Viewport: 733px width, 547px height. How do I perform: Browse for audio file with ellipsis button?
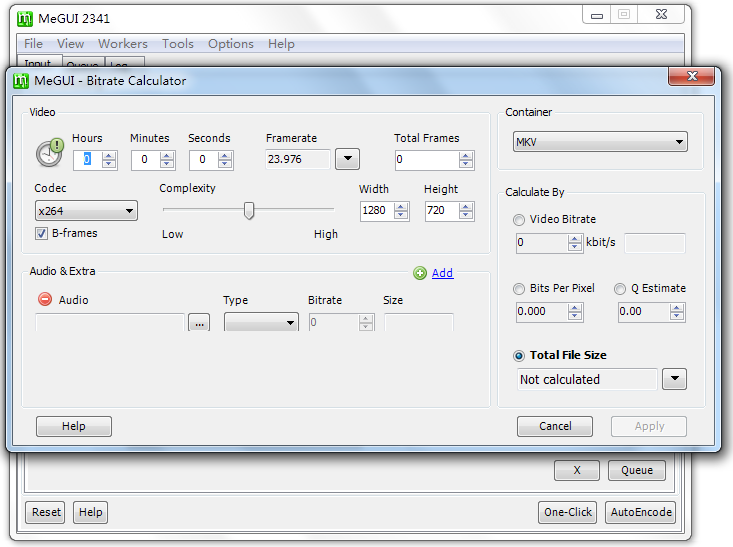point(199,323)
